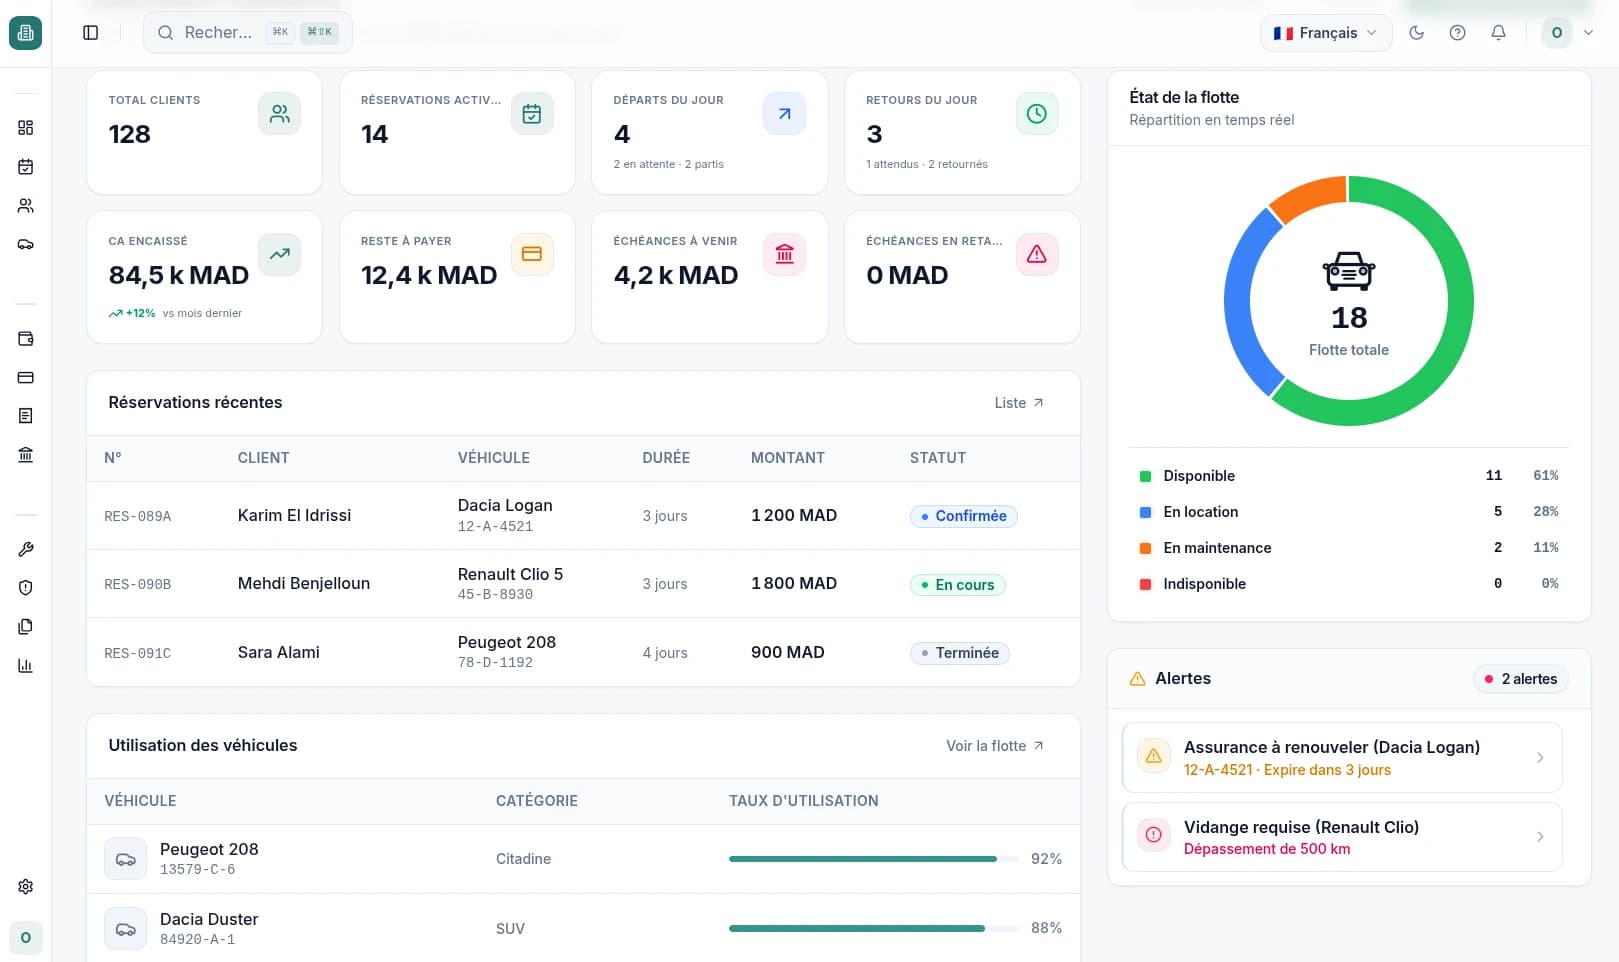Click the Reste à payer card icon
1619x962 pixels.
(x=532, y=254)
